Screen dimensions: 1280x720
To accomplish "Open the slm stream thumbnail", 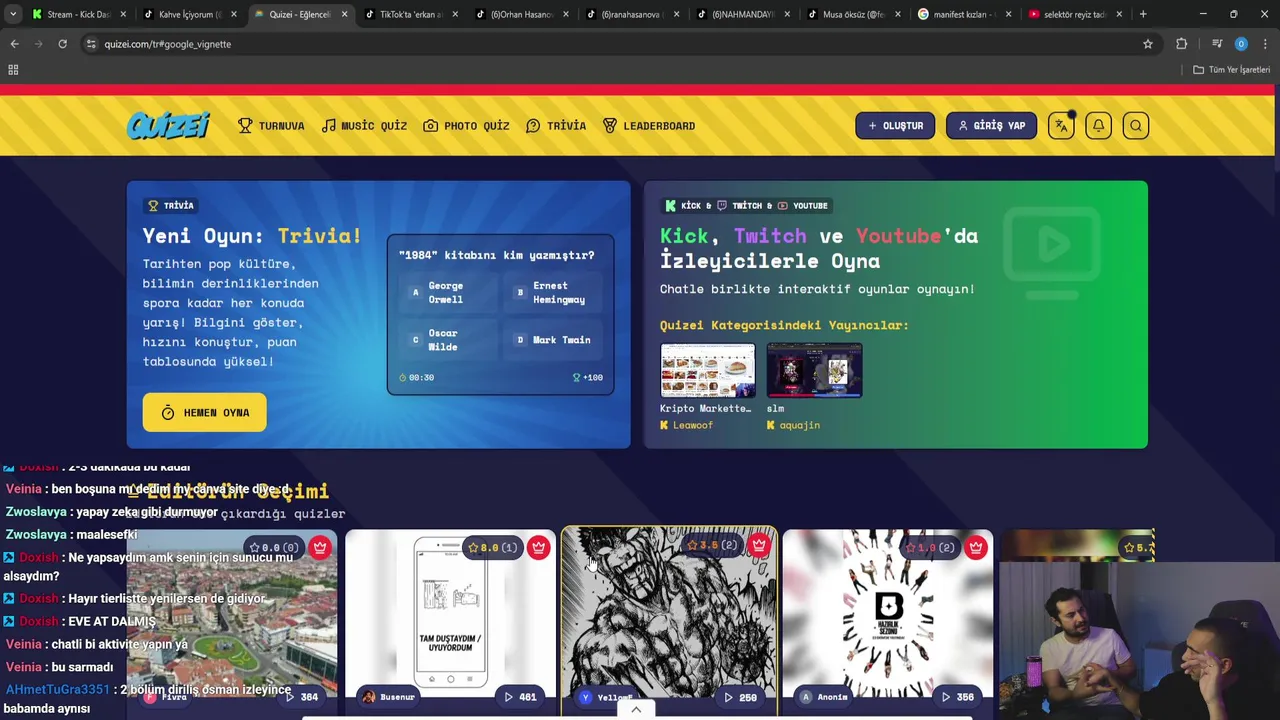I will pos(814,370).
